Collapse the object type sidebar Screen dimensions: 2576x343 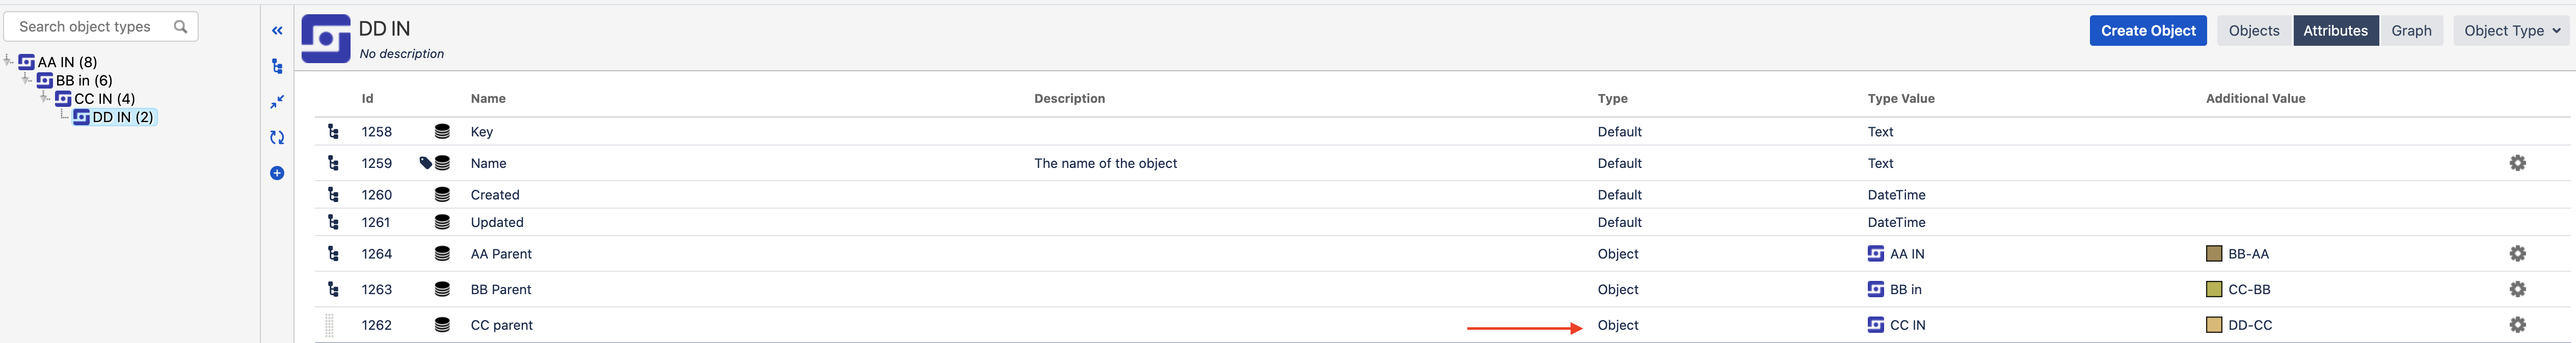tap(277, 31)
